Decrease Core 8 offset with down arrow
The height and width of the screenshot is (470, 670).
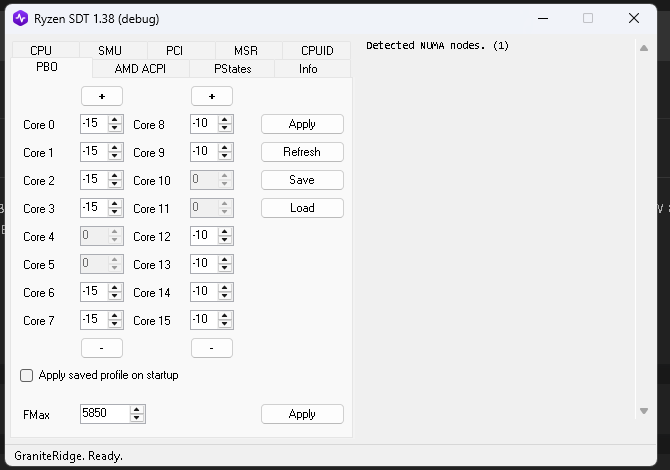click(225, 129)
